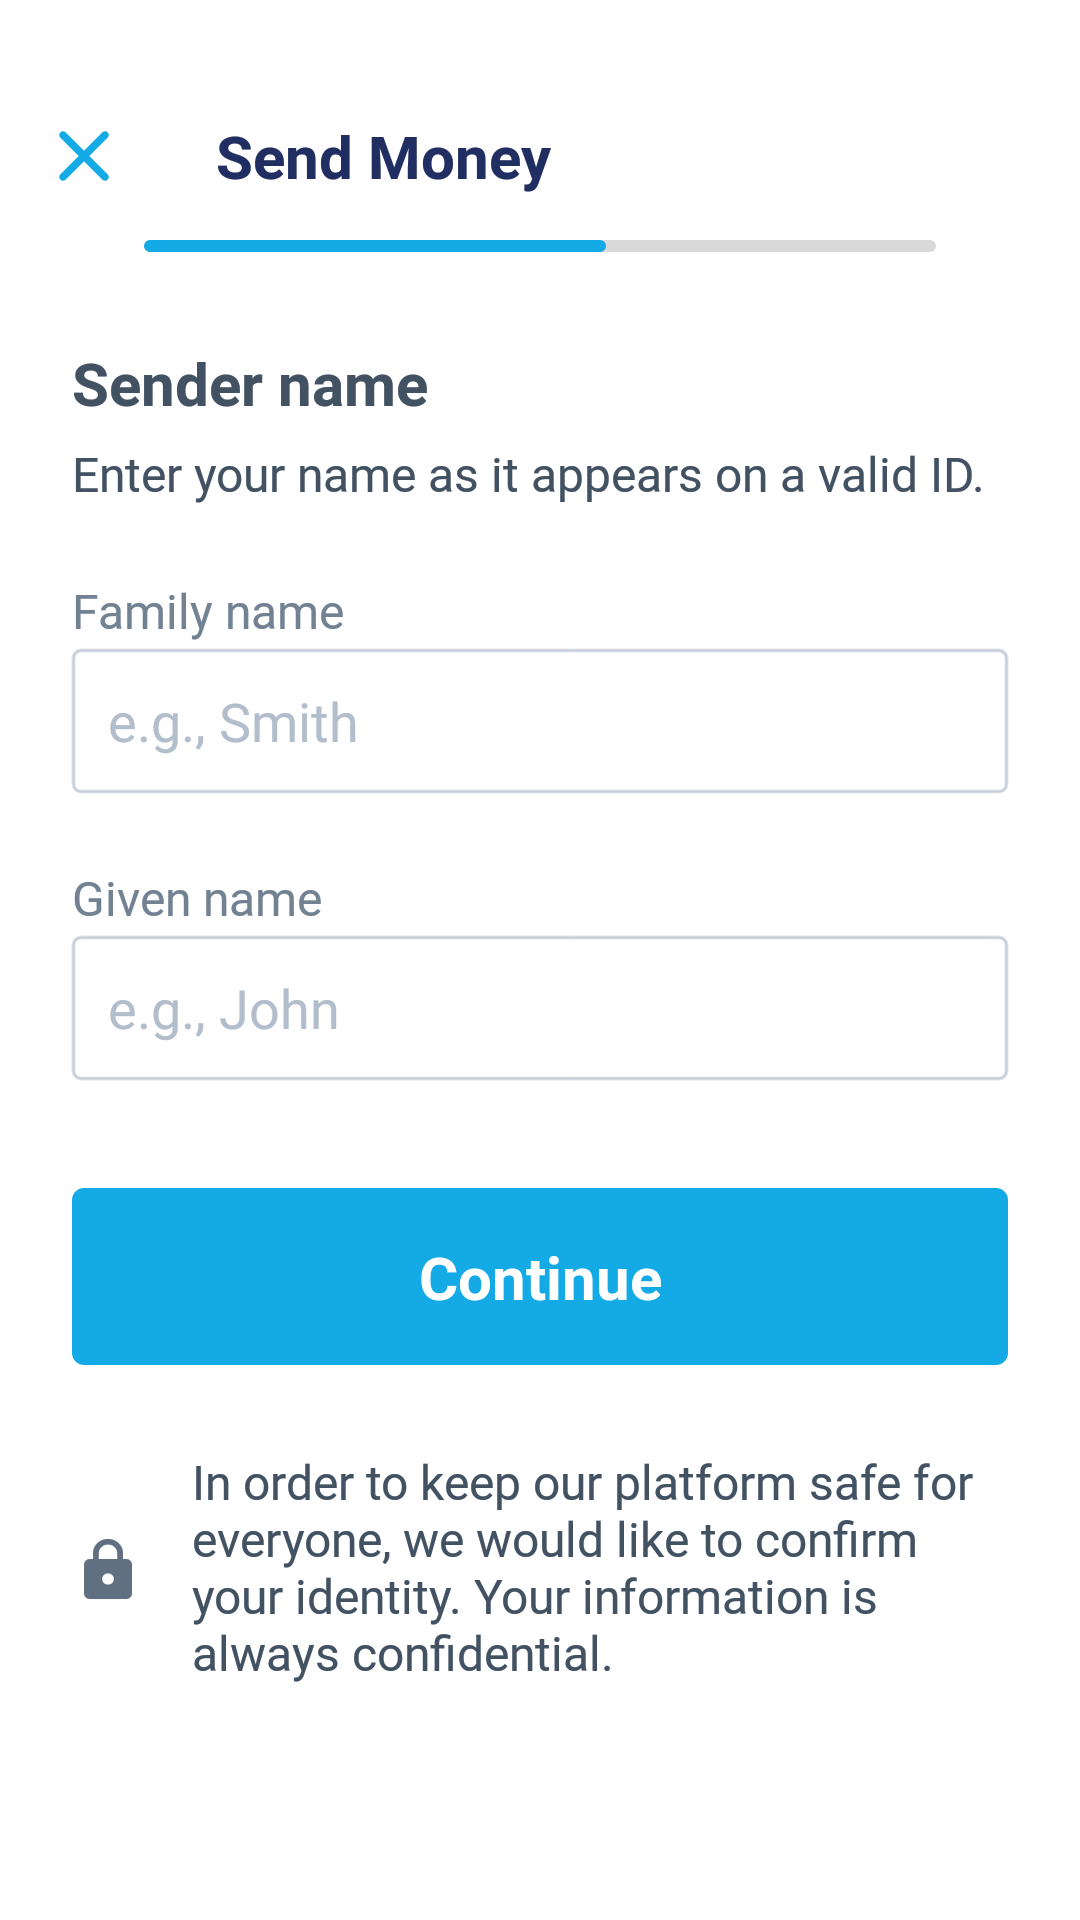Viewport: 1080px width, 1920px height.
Task: Click 'Enter your name' at instruction start
Action: (x=244, y=476)
